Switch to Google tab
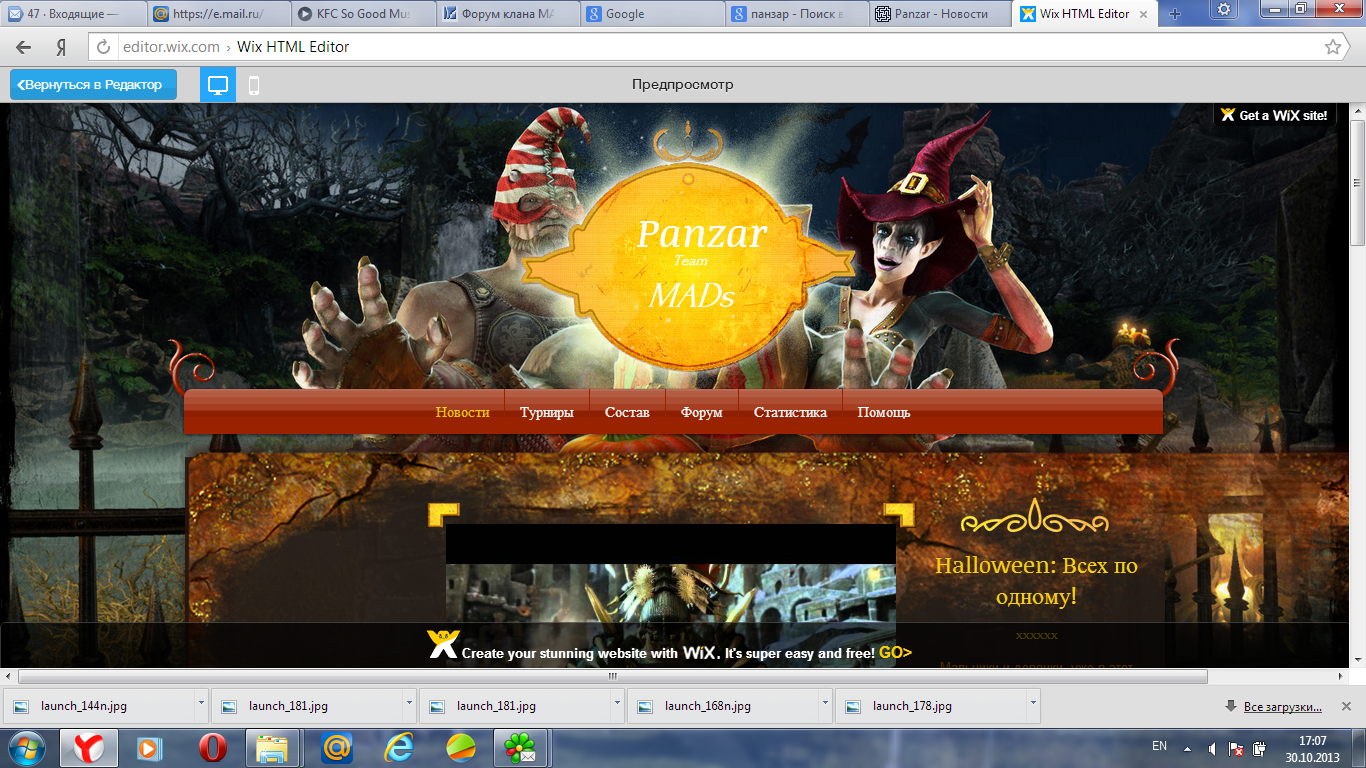Image resolution: width=1366 pixels, height=768 pixels. click(x=652, y=14)
